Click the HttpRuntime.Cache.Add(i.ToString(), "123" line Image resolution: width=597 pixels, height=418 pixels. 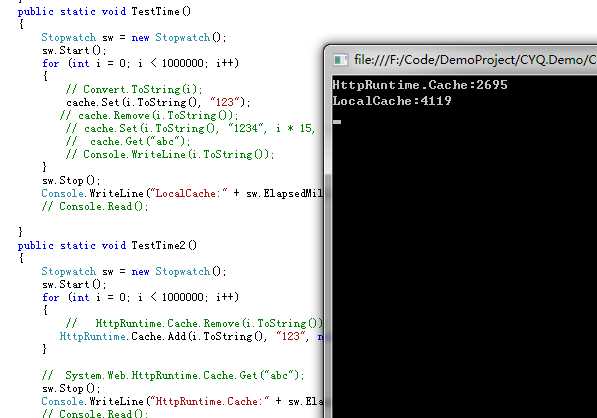tap(192, 337)
